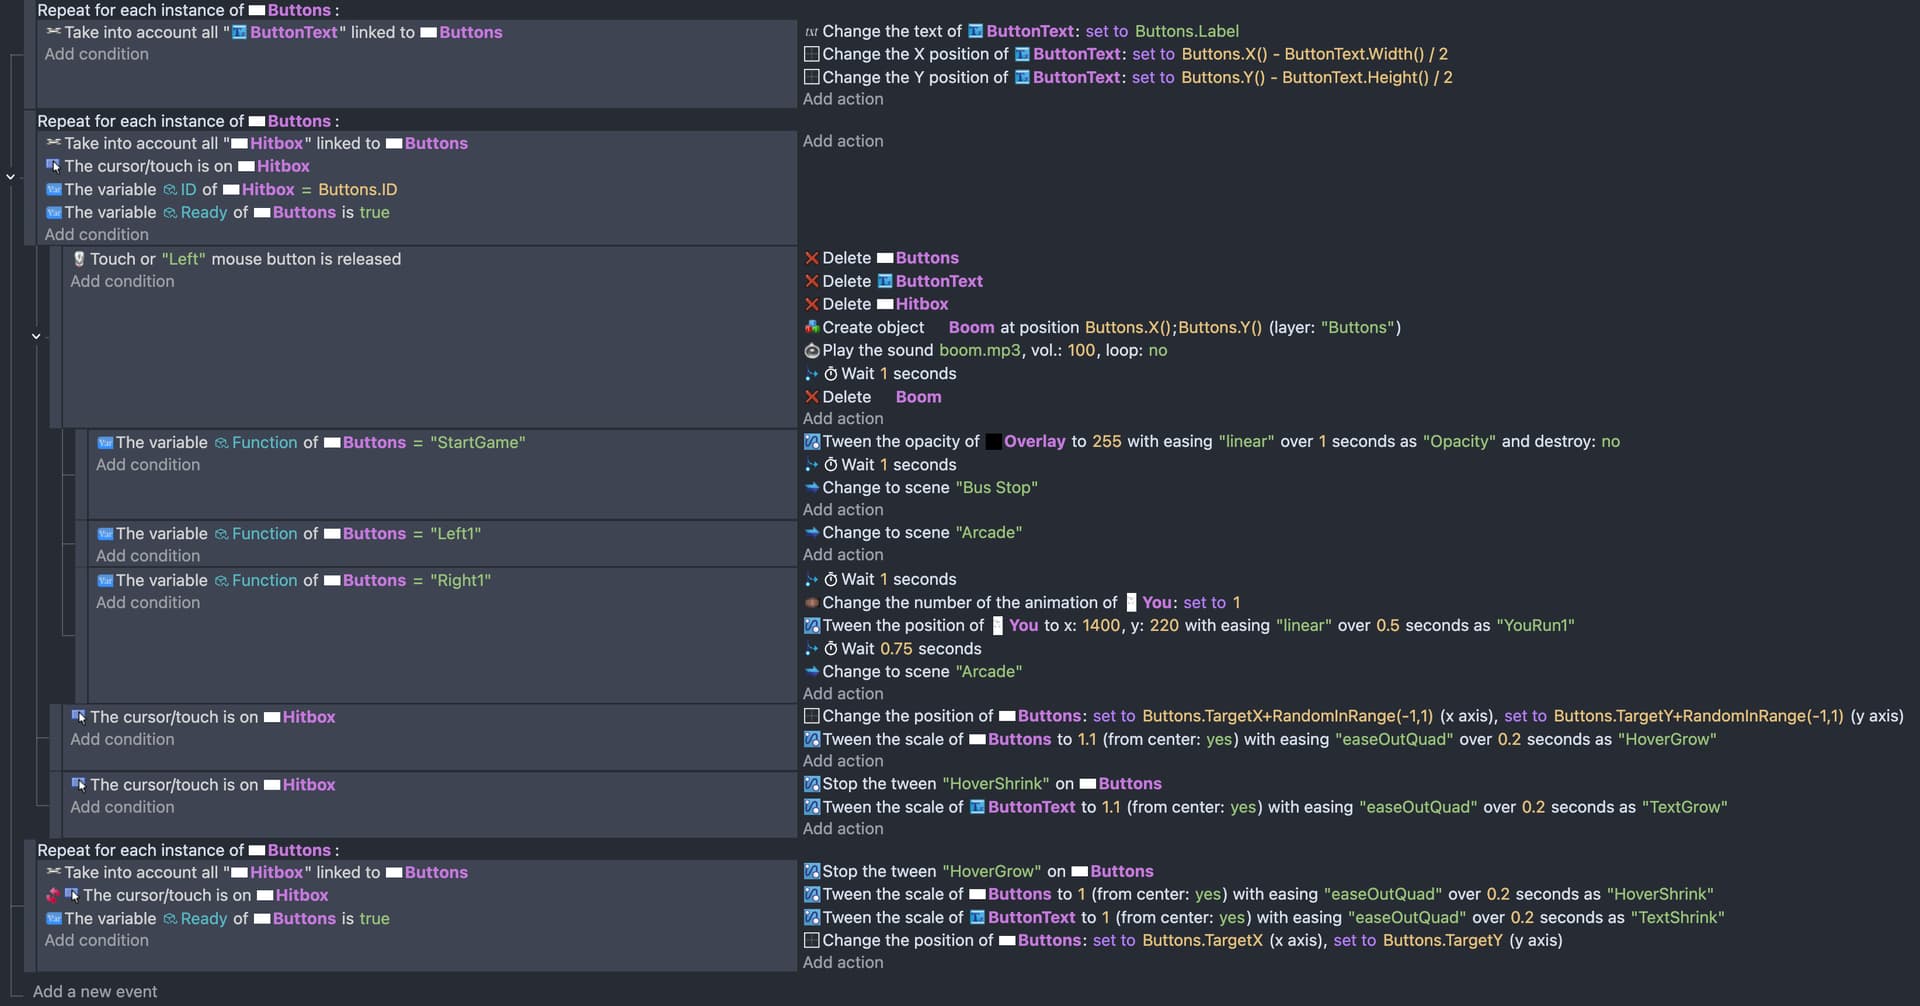Click the Change to scene "Bus Stop" arrow icon
The height and width of the screenshot is (1006, 1920).
811,488
